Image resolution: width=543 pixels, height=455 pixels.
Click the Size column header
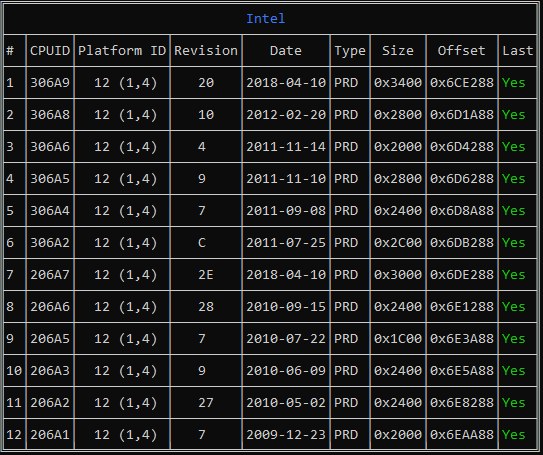coord(398,51)
